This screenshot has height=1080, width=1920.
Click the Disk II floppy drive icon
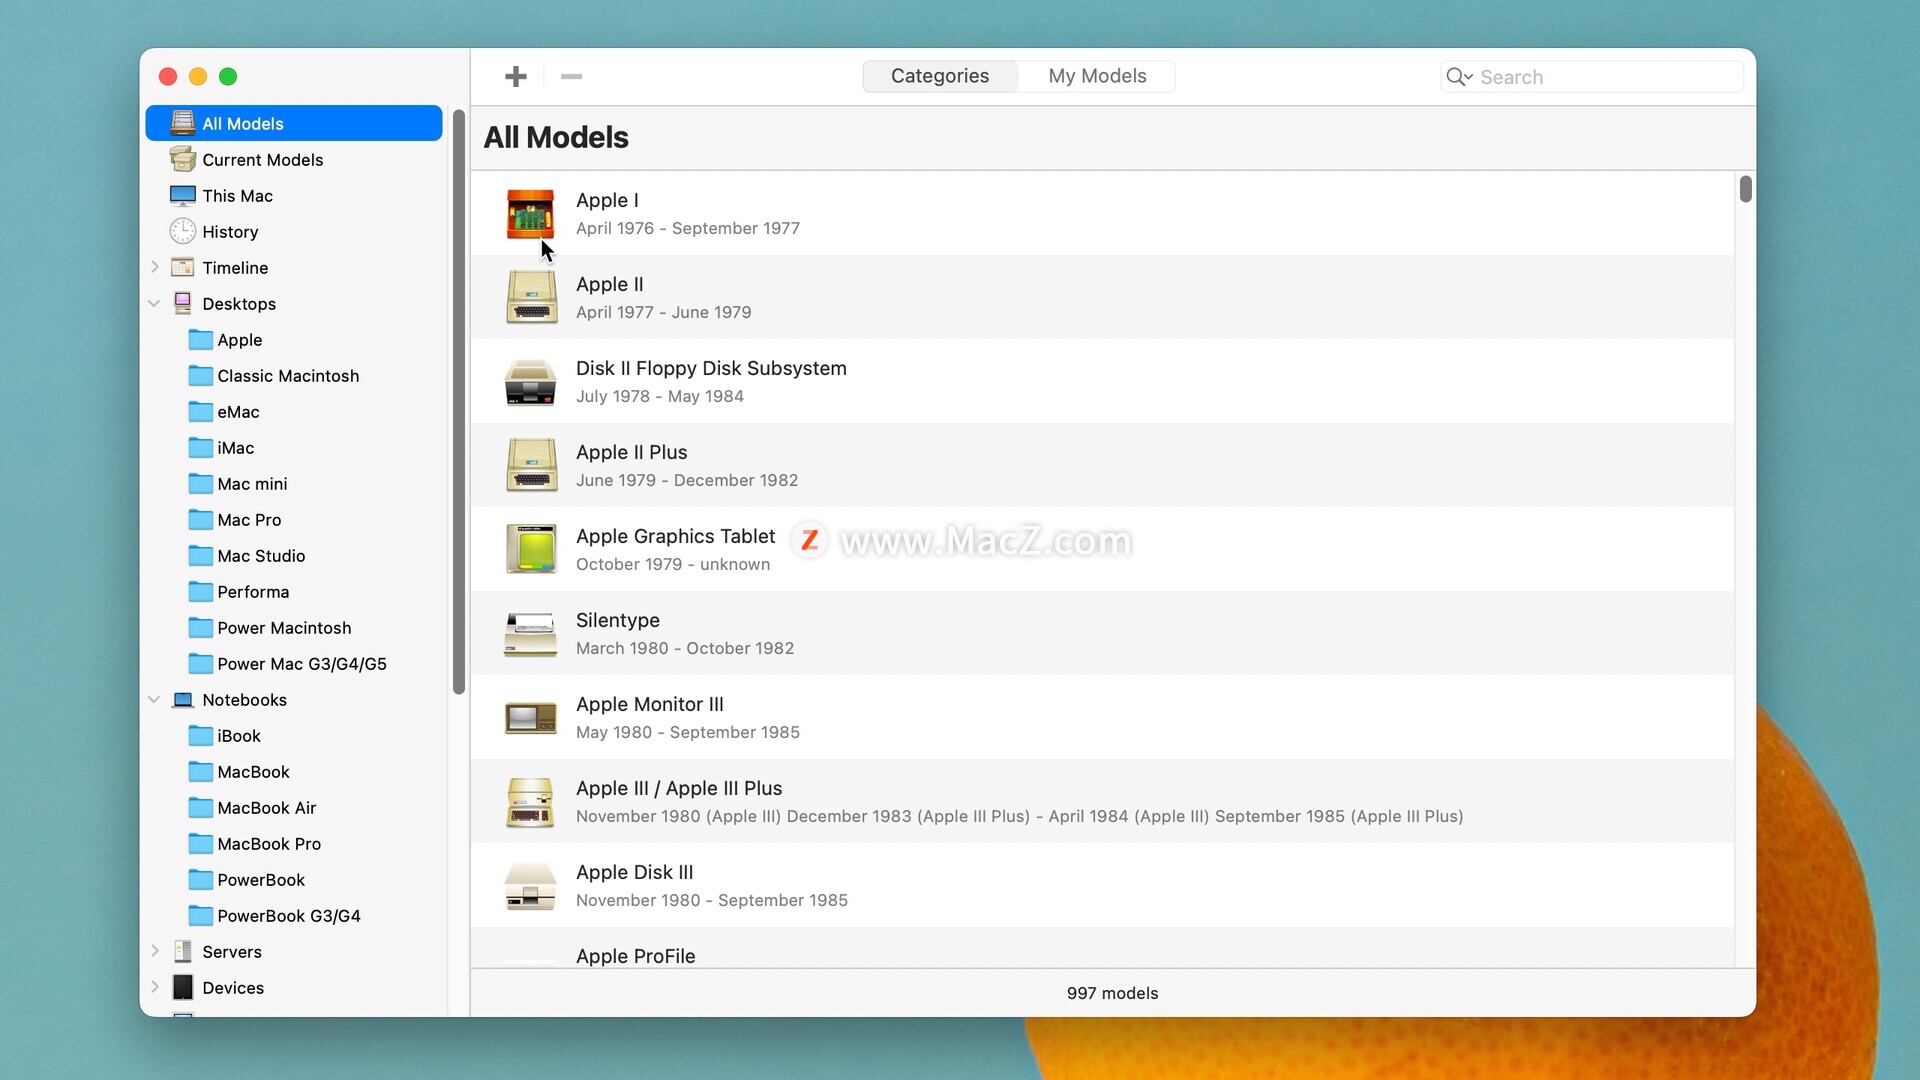click(530, 382)
